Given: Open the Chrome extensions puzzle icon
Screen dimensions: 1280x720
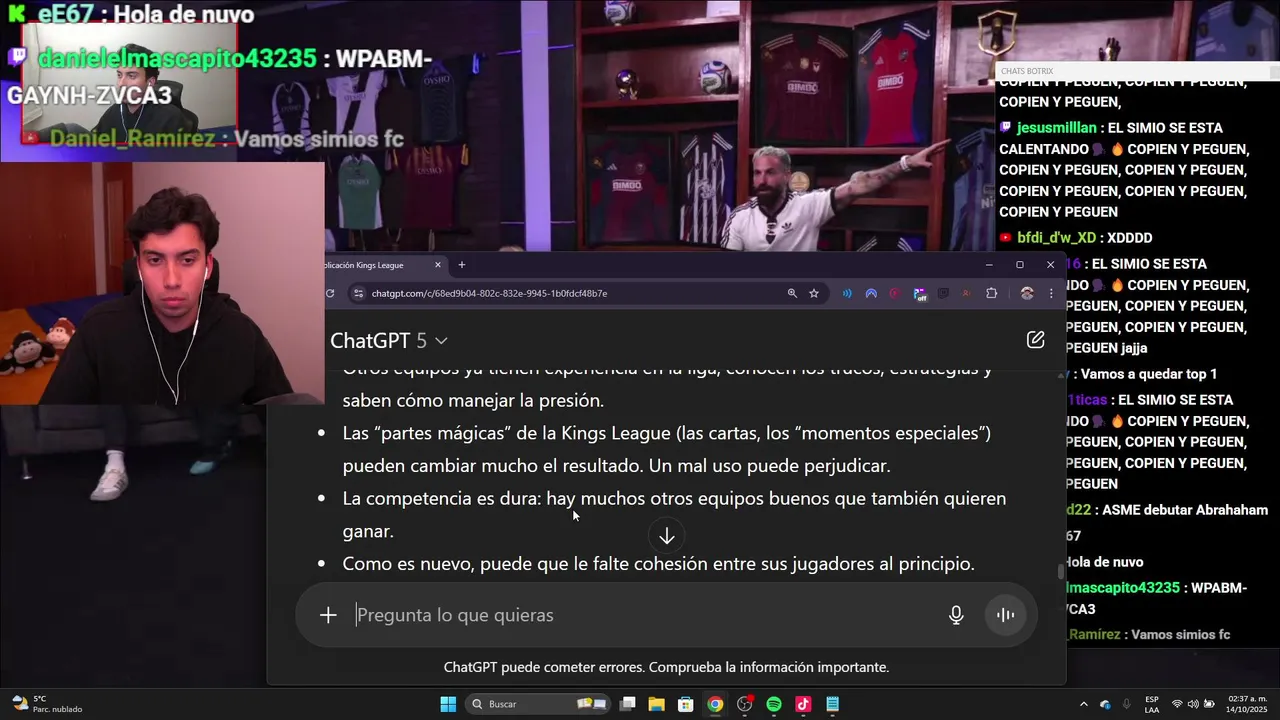Looking at the screenshot, I should tap(992, 293).
